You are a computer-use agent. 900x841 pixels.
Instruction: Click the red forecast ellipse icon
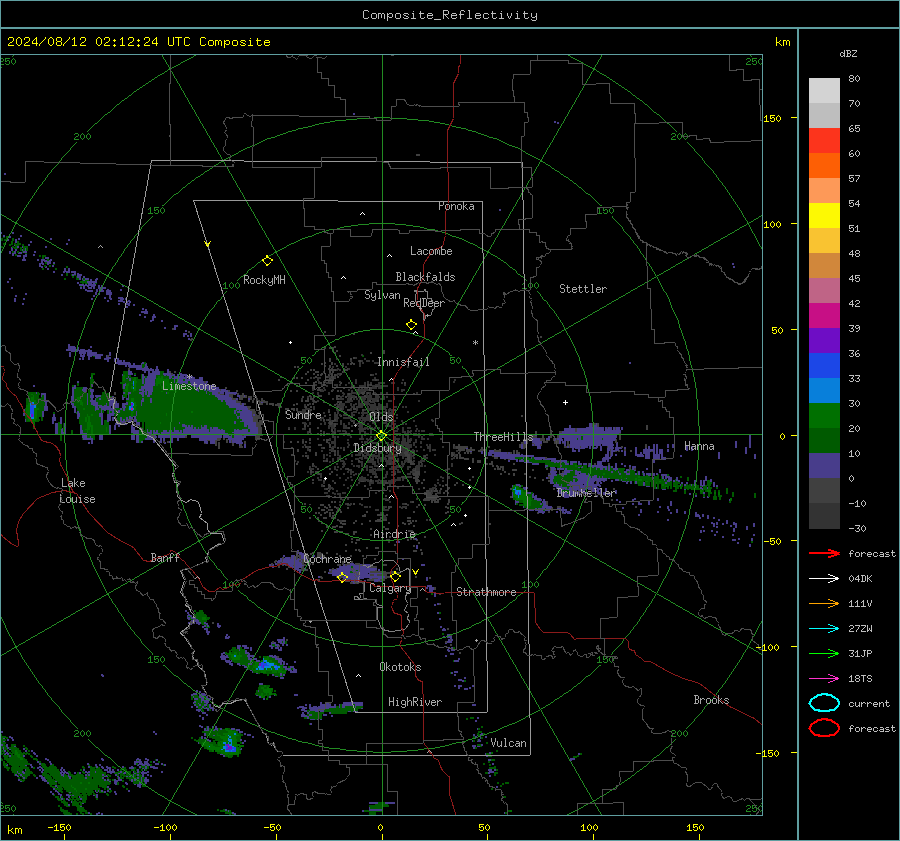824,728
